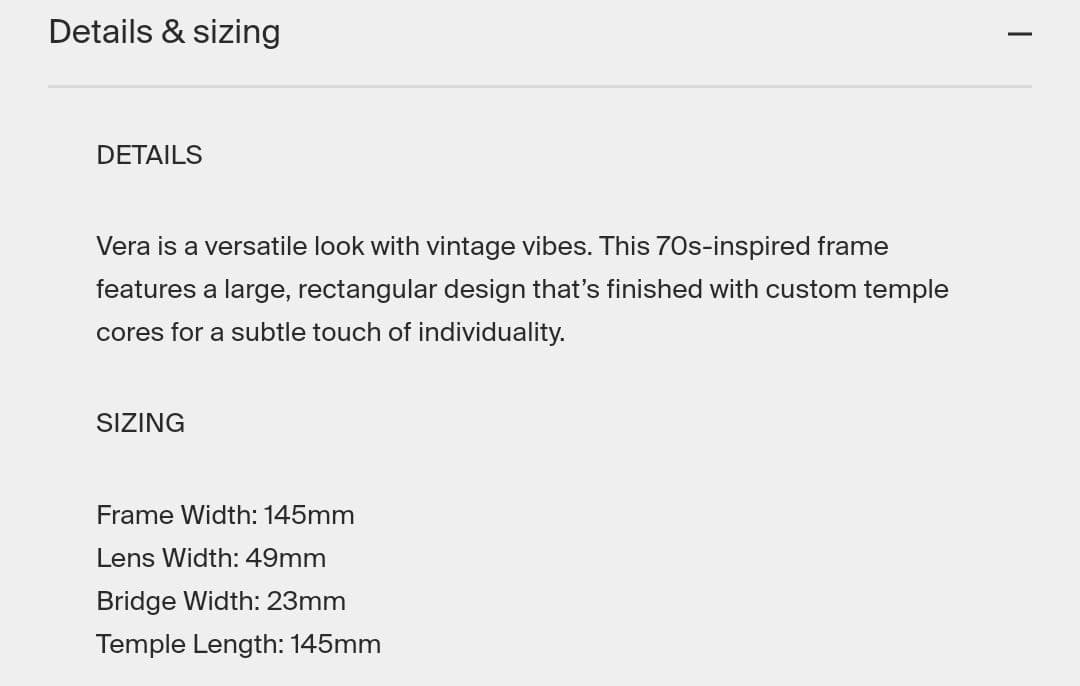Click the DETAILS subheading
Image resolution: width=1080 pixels, height=686 pixels.
(149, 155)
